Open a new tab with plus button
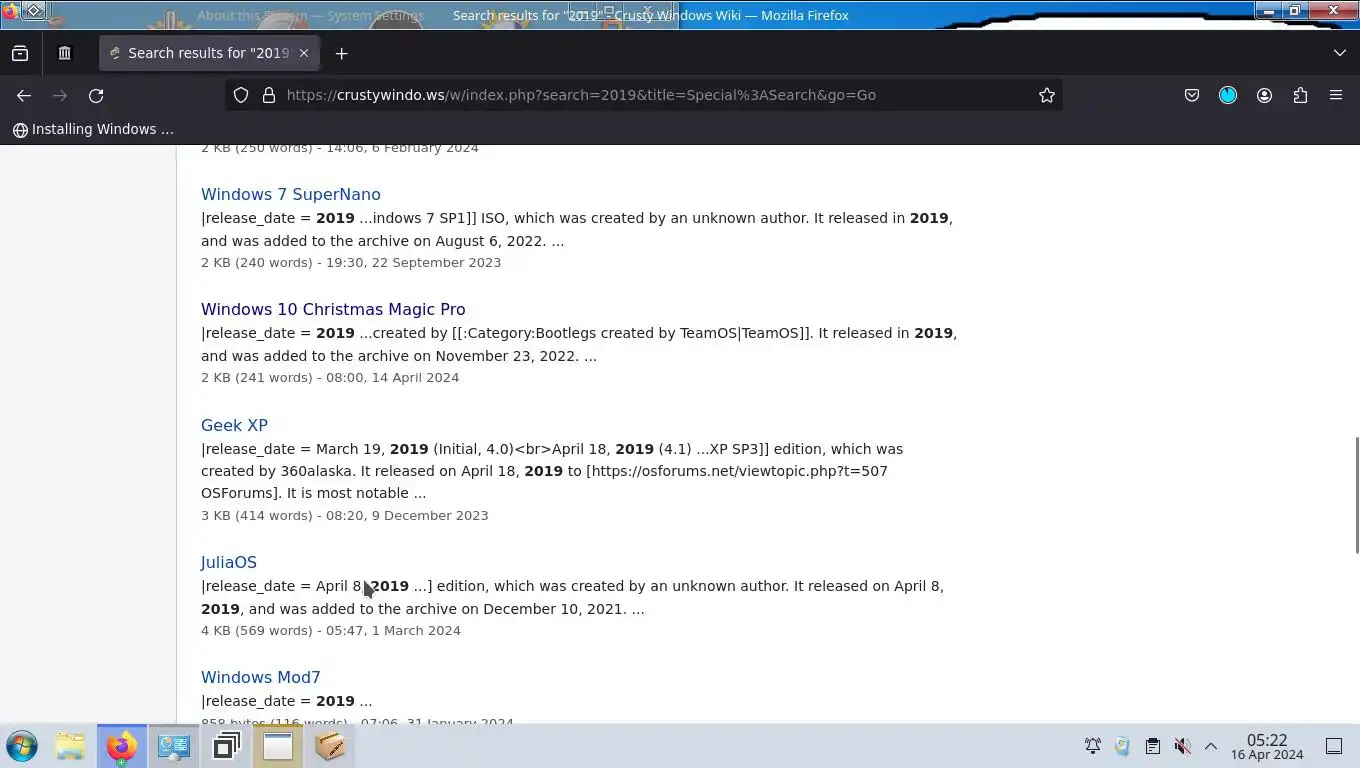 coord(341,53)
